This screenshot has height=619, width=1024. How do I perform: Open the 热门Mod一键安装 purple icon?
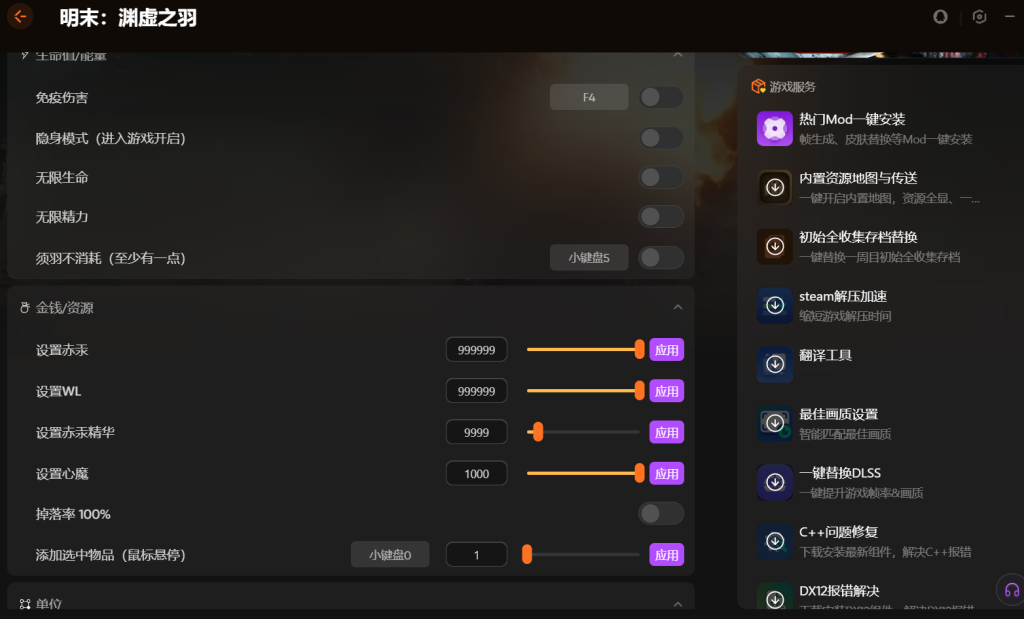point(775,128)
